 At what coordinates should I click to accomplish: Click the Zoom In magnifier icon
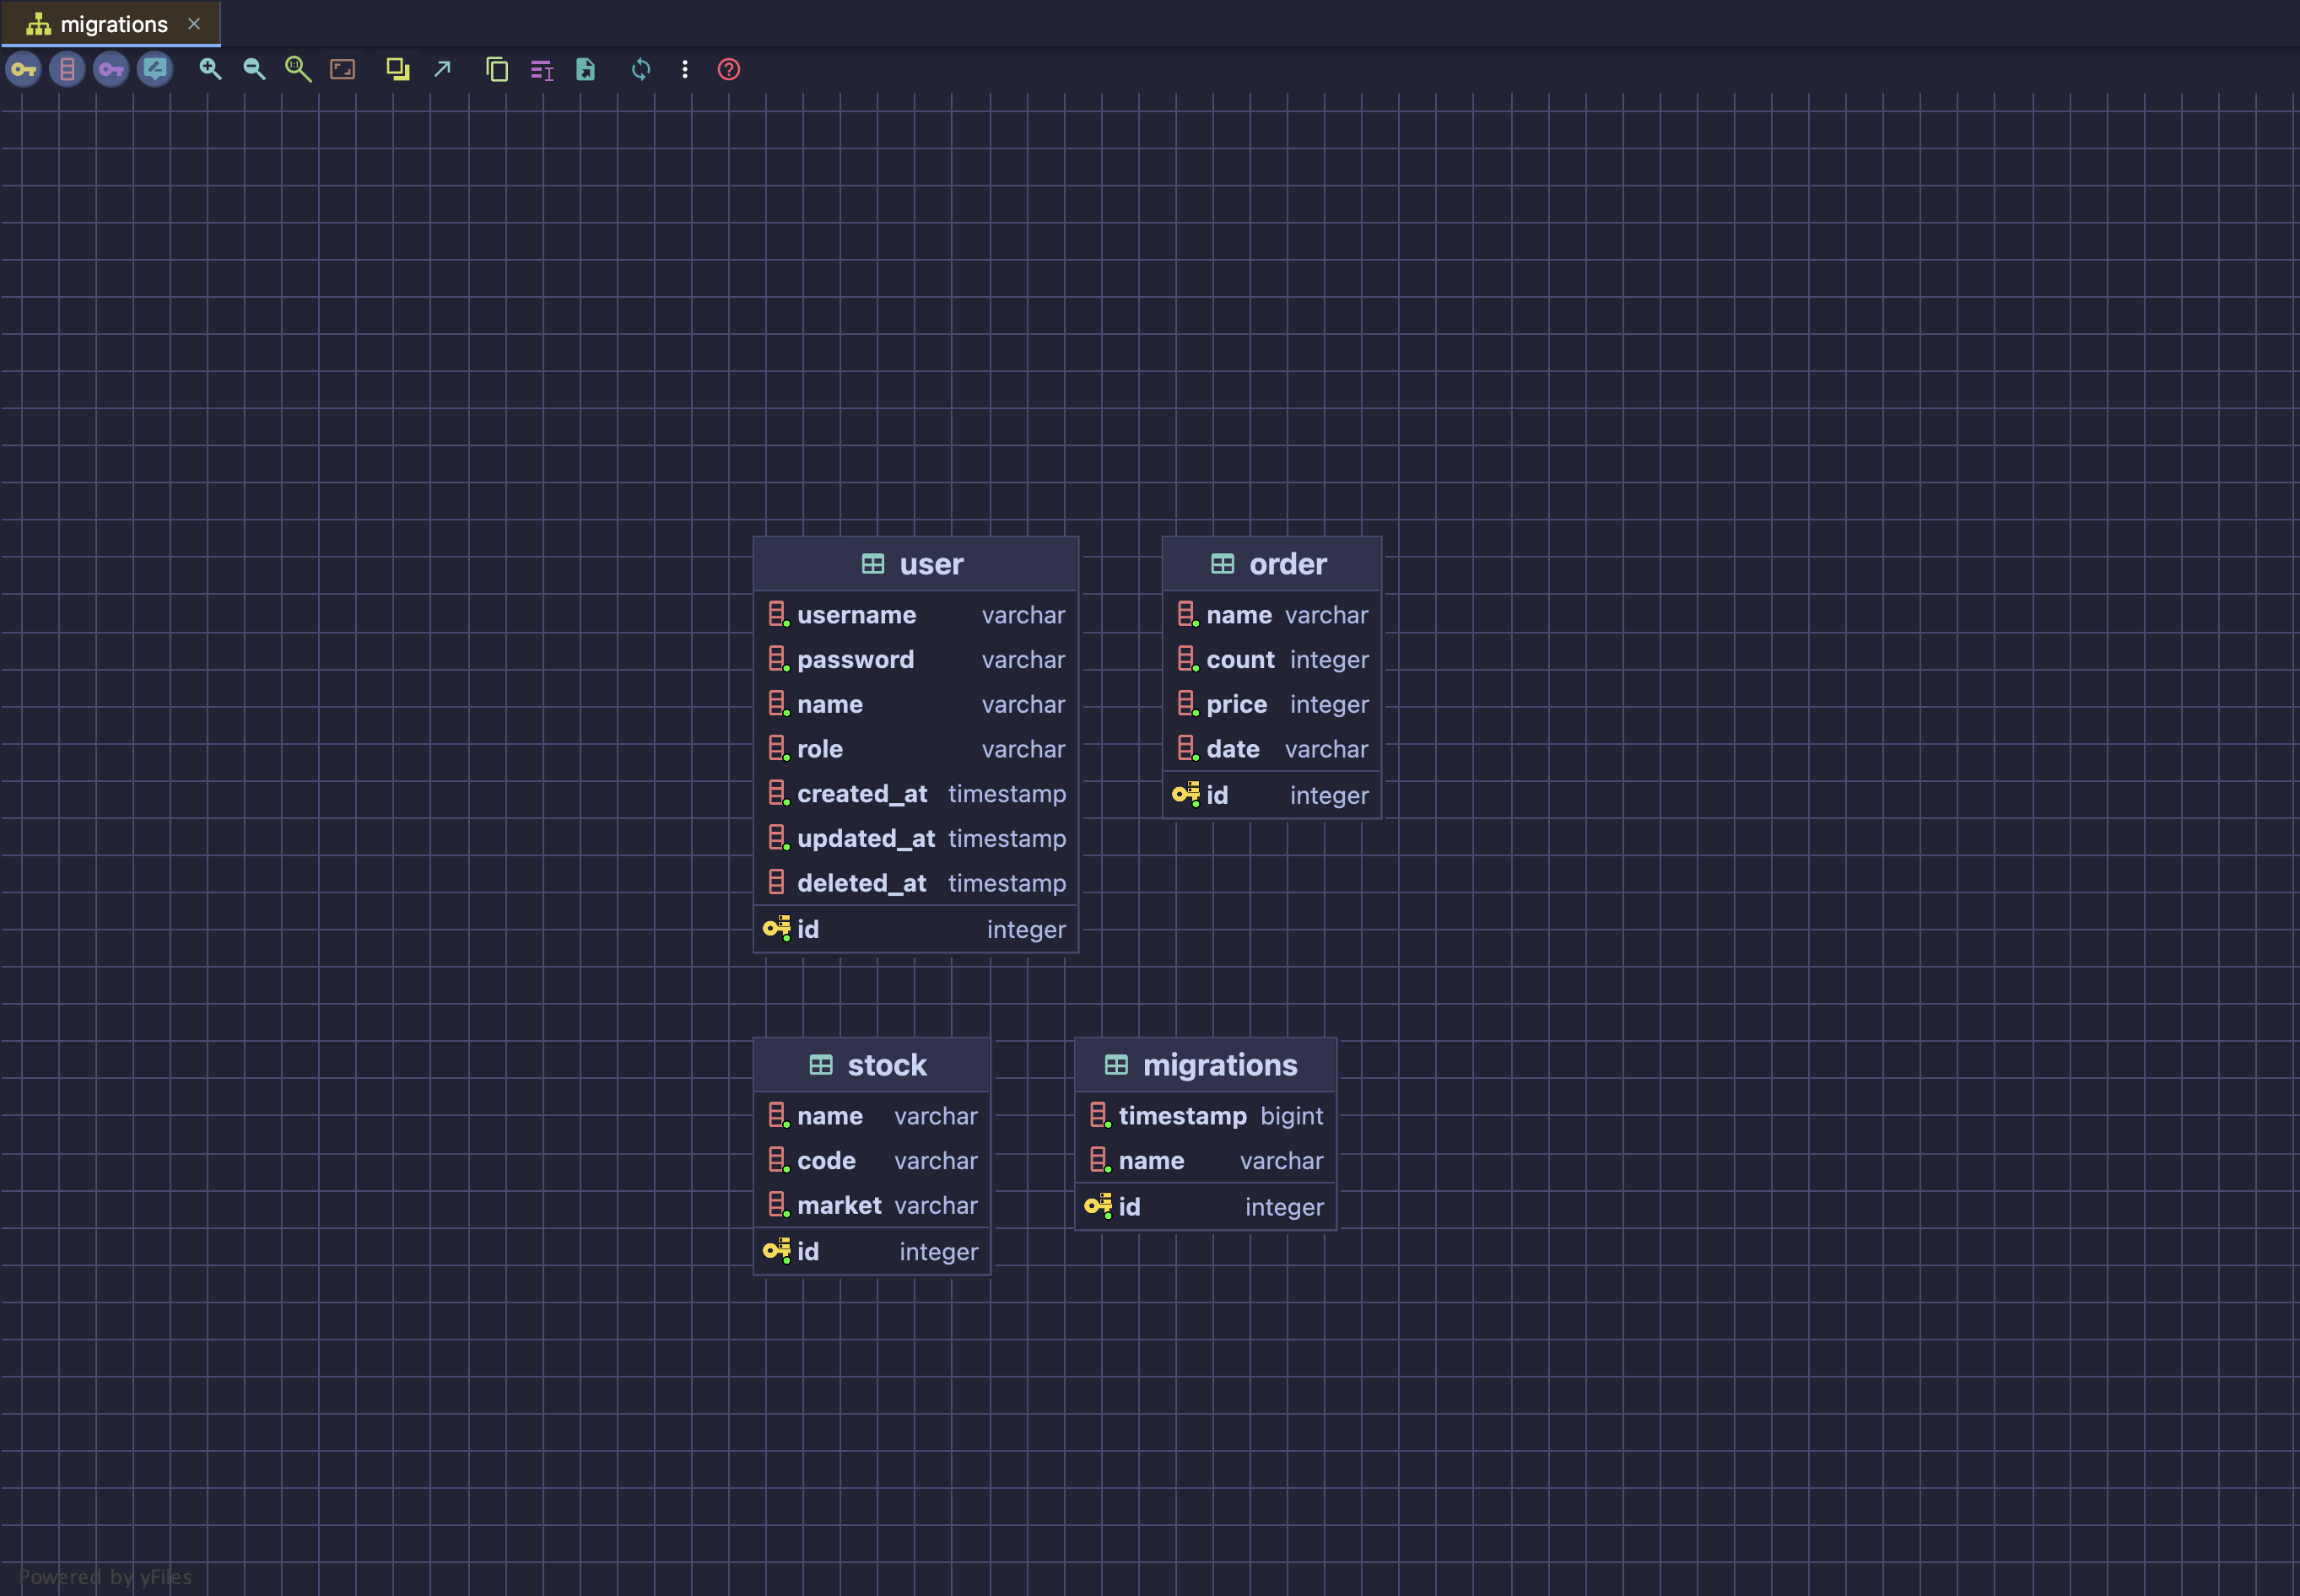tap(210, 69)
